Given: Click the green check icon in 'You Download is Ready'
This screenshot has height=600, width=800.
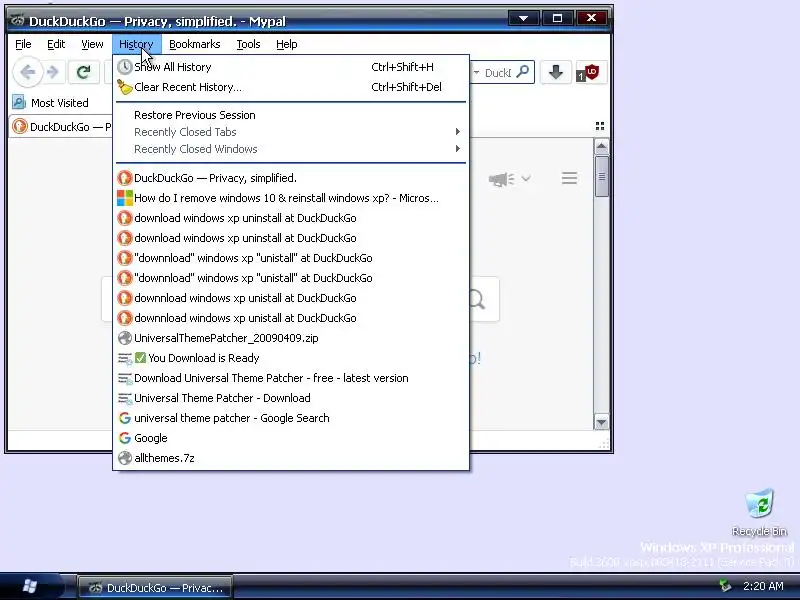Looking at the screenshot, I should pos(140,358).
